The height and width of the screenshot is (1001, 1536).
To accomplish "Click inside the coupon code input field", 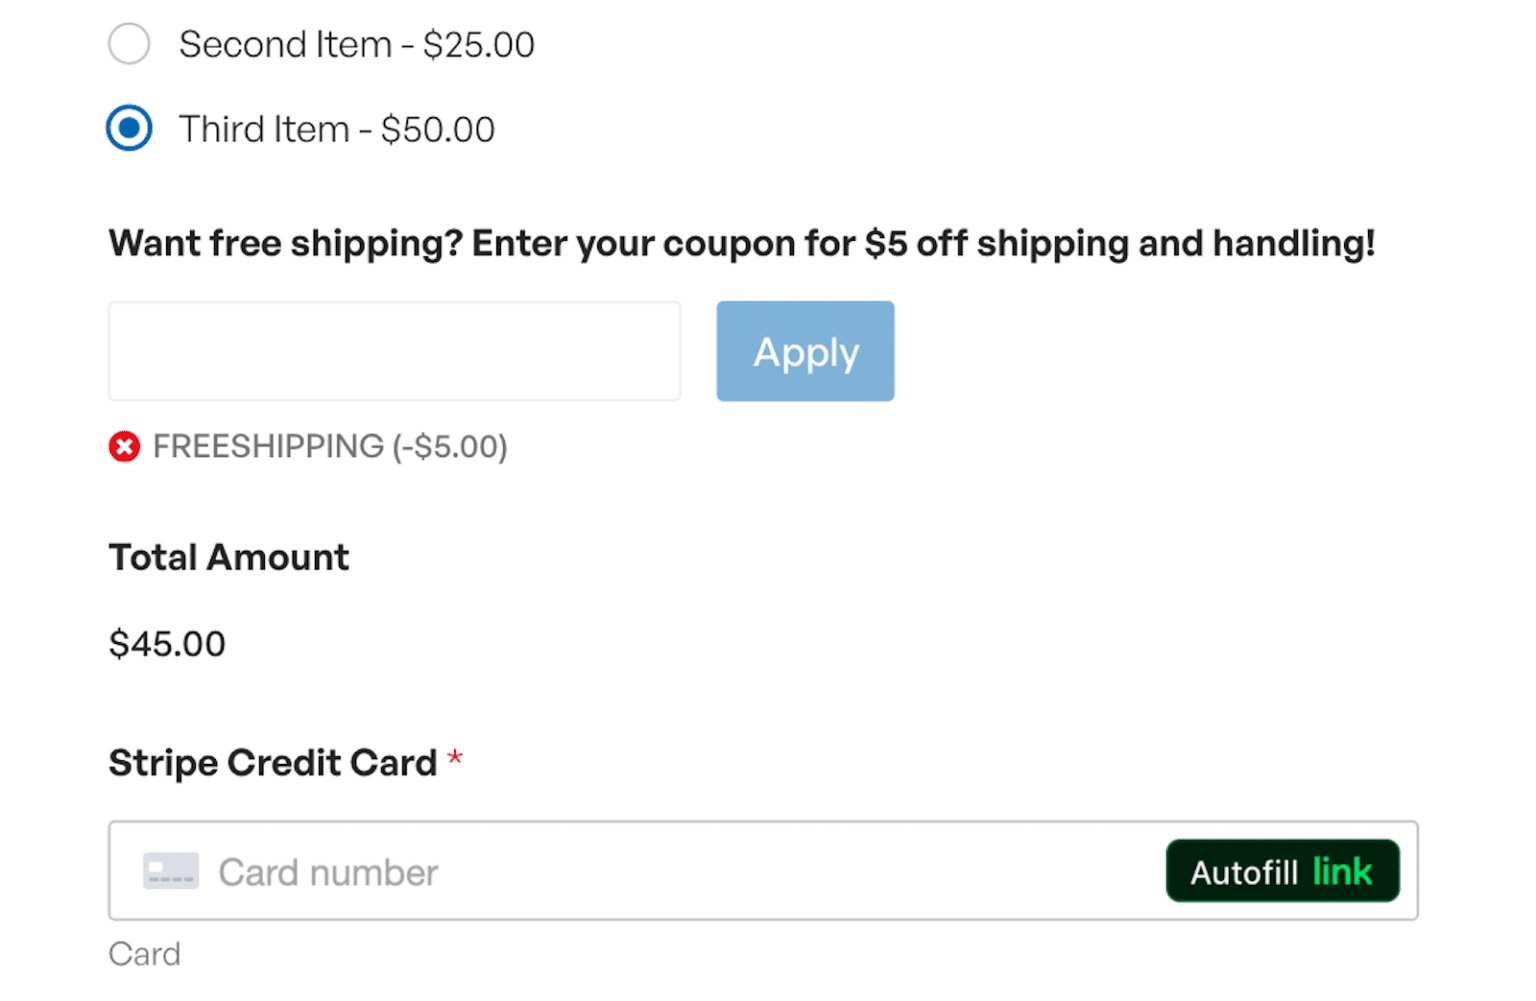I will tap(394, 351).
